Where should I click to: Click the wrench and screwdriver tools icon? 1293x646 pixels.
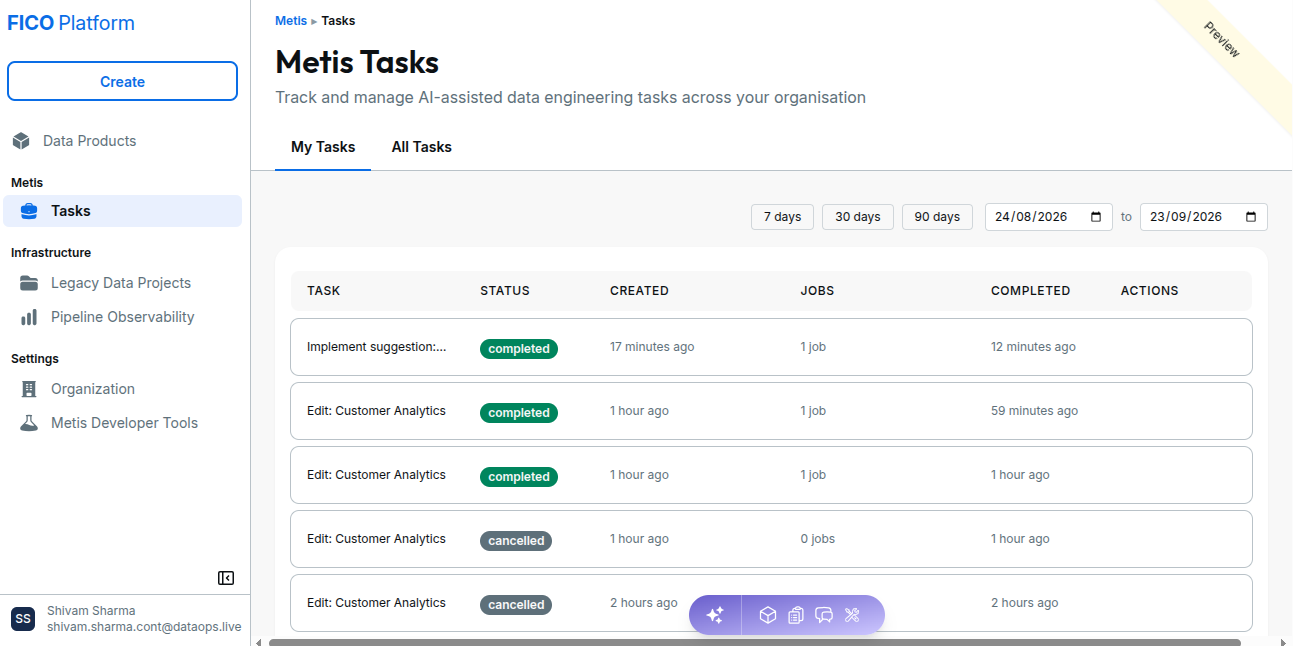click(852, 615)
